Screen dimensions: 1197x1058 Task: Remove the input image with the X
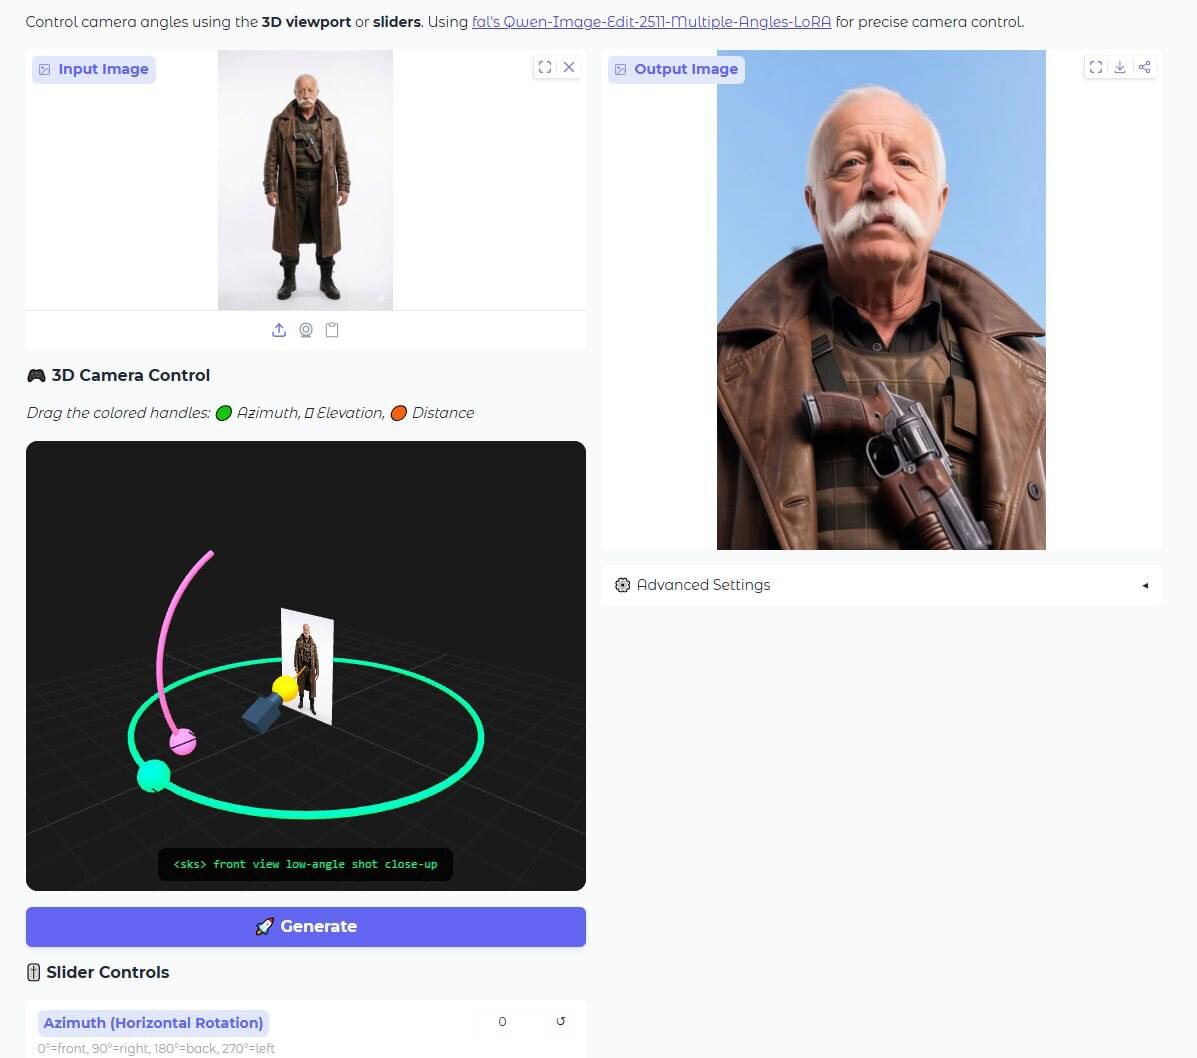tap(569, 67)
